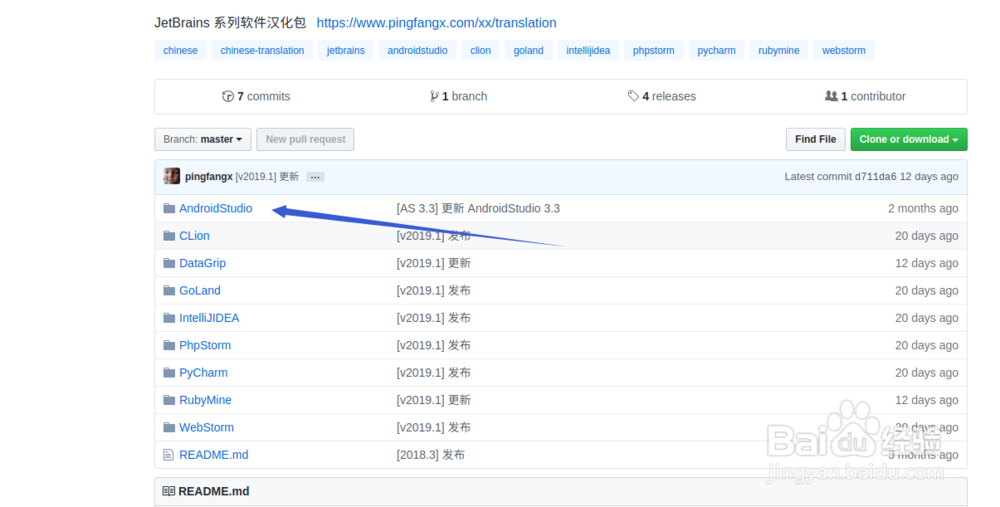
Task: View the 7 commits tab
Action: tap(256, 97)
